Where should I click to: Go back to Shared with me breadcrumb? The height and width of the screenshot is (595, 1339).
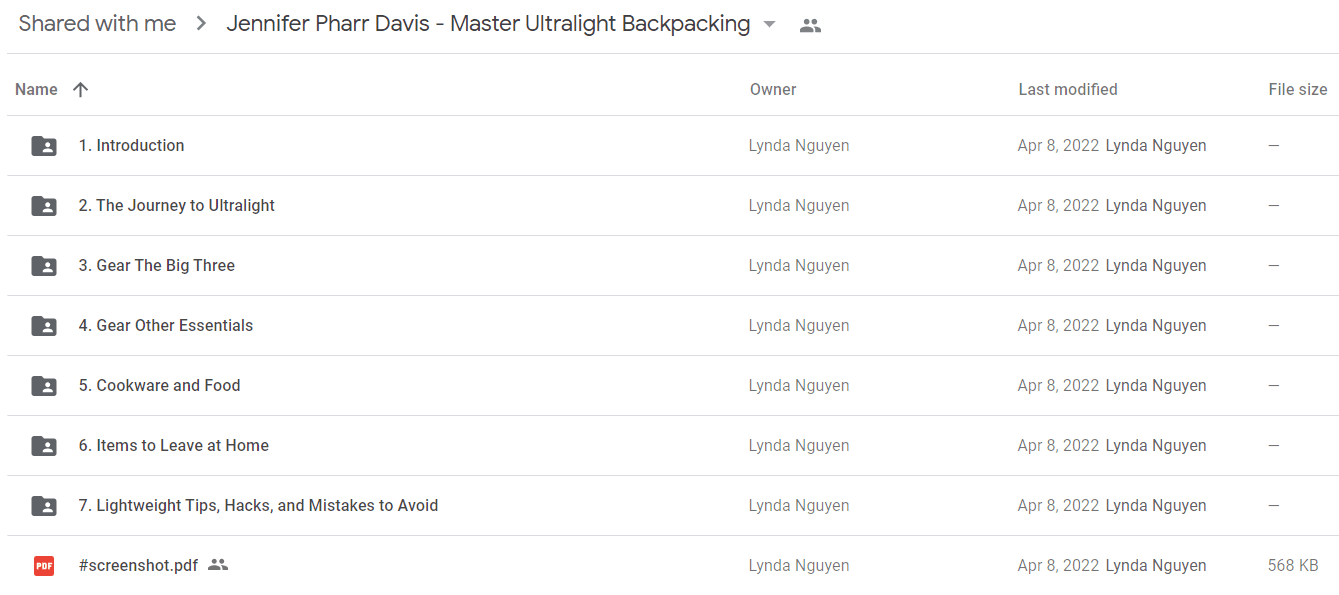click(97, 24)
